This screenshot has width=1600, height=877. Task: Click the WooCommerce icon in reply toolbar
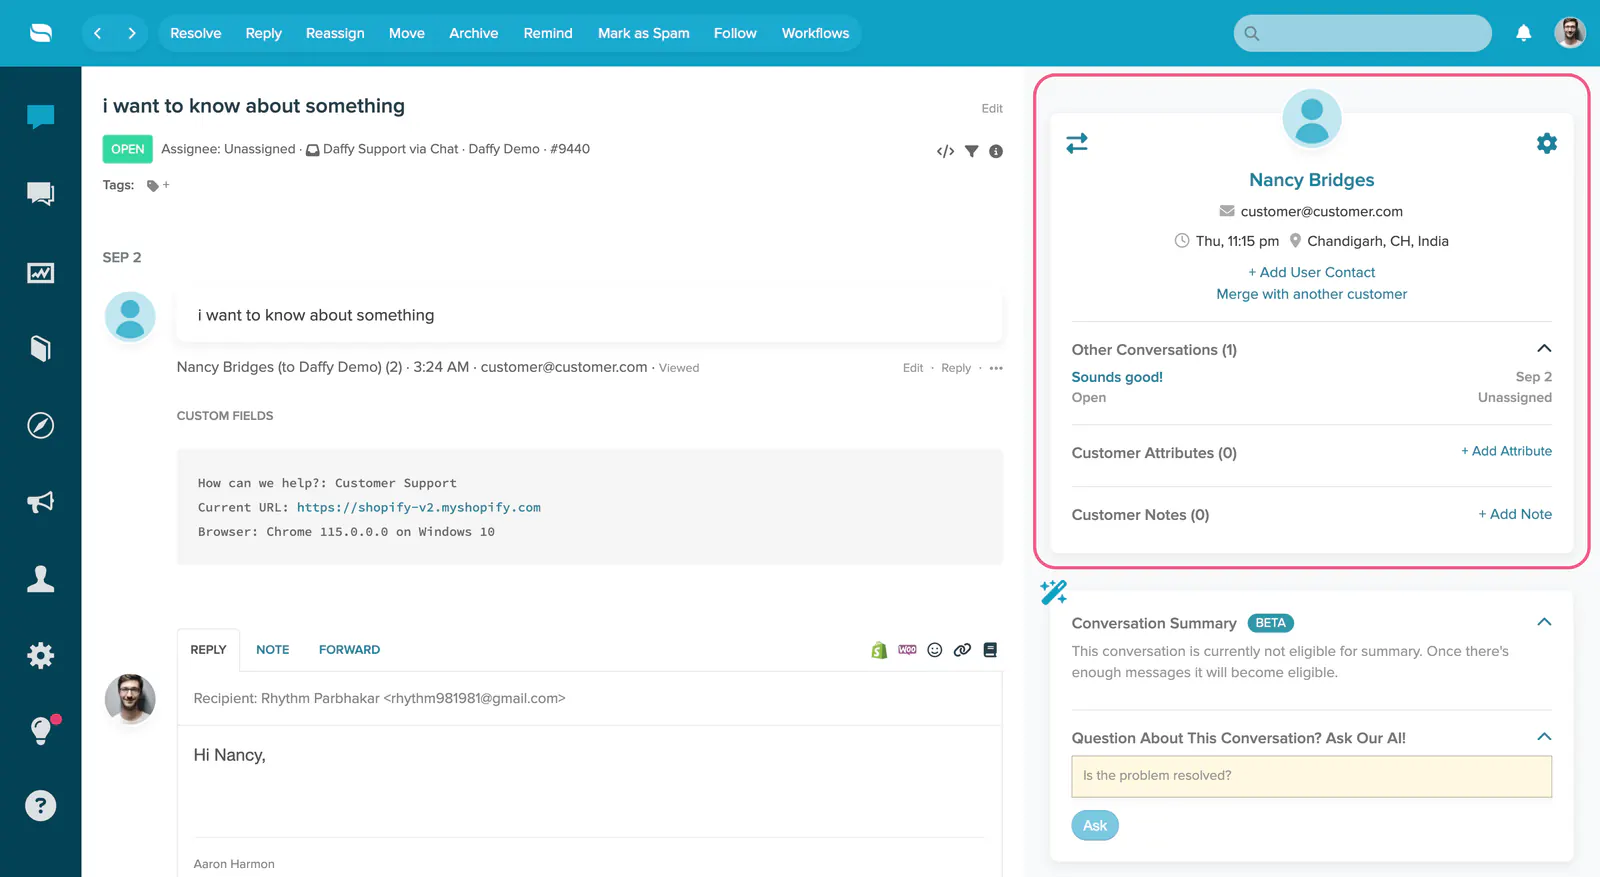[907, 650]
